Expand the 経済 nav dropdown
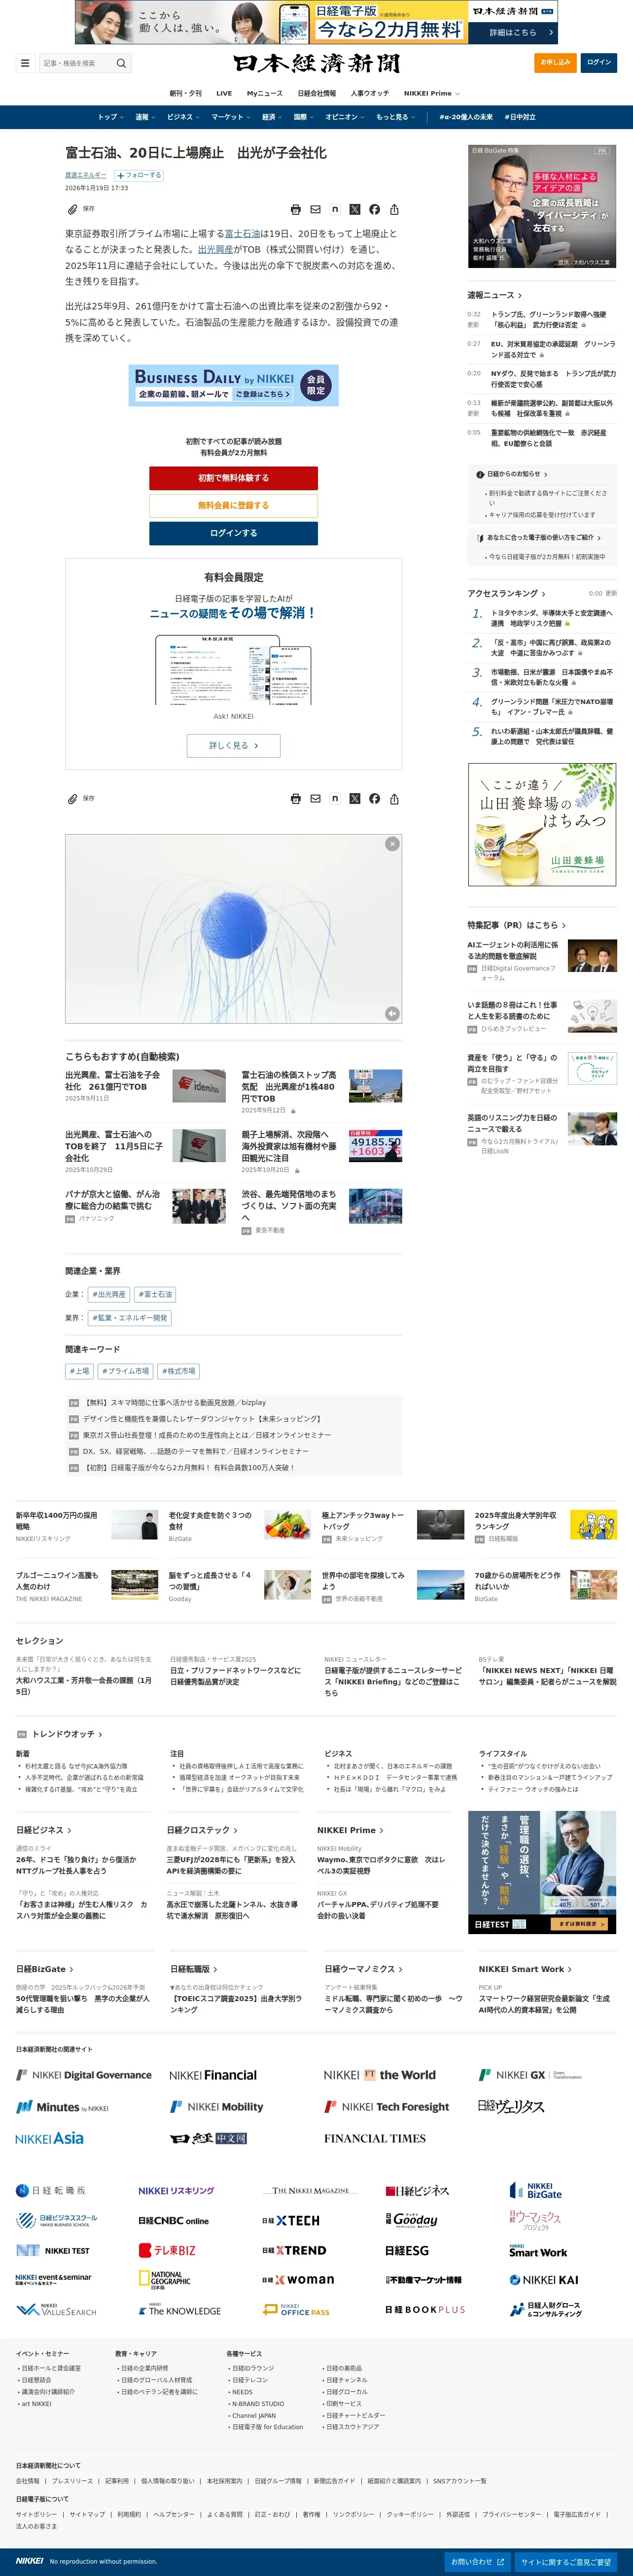Screen dimensions: 633x2576 272,117
